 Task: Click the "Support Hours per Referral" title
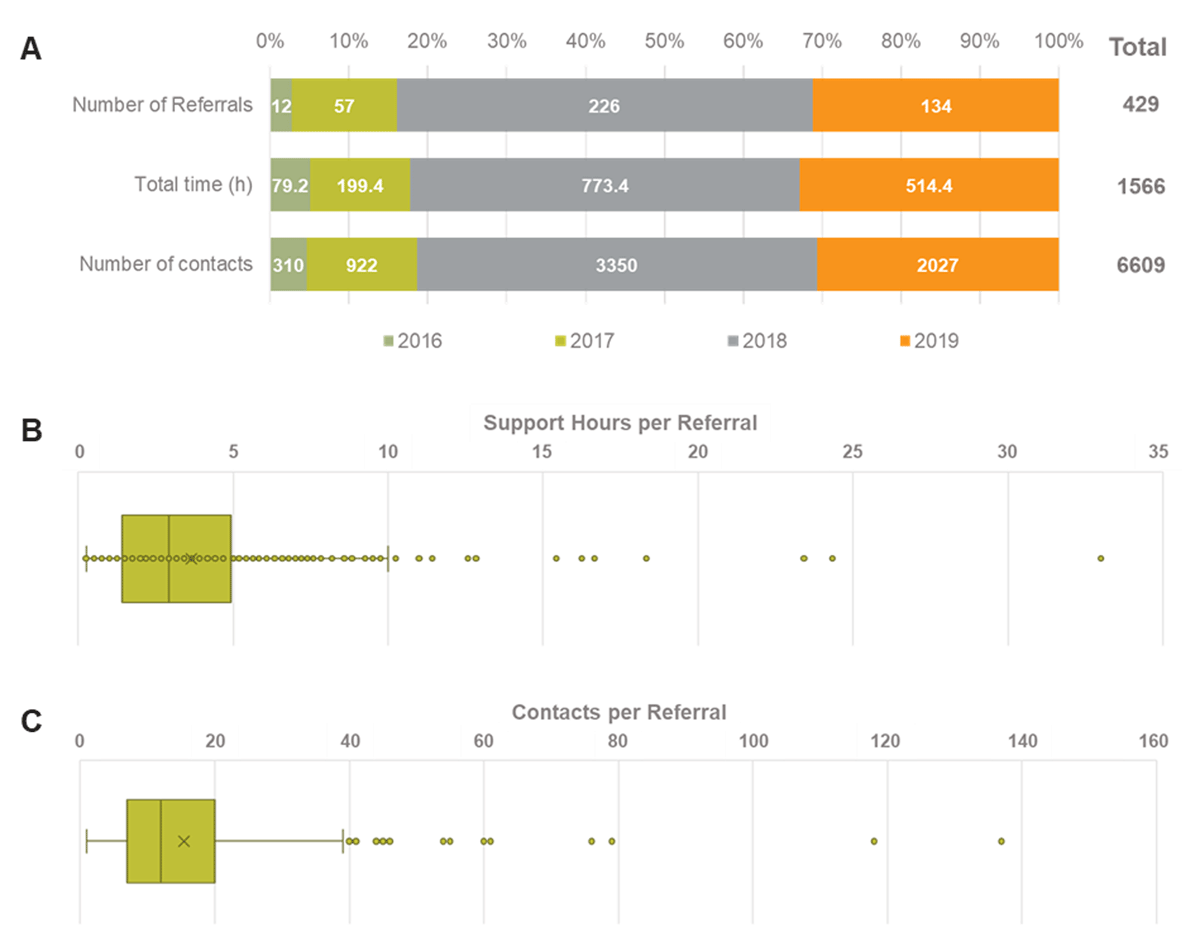620,423
